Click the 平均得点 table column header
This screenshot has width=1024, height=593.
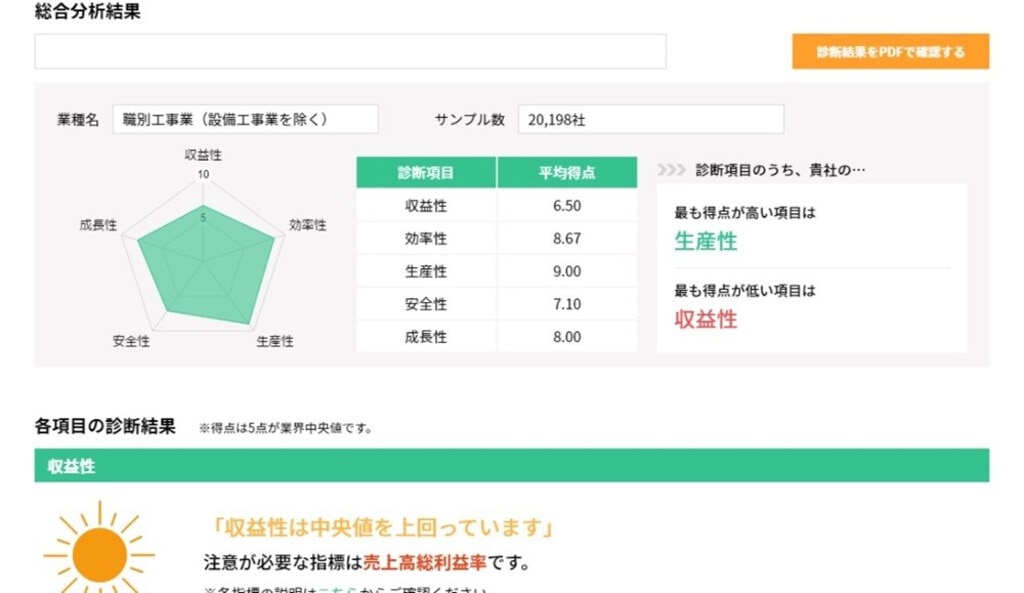566,172
